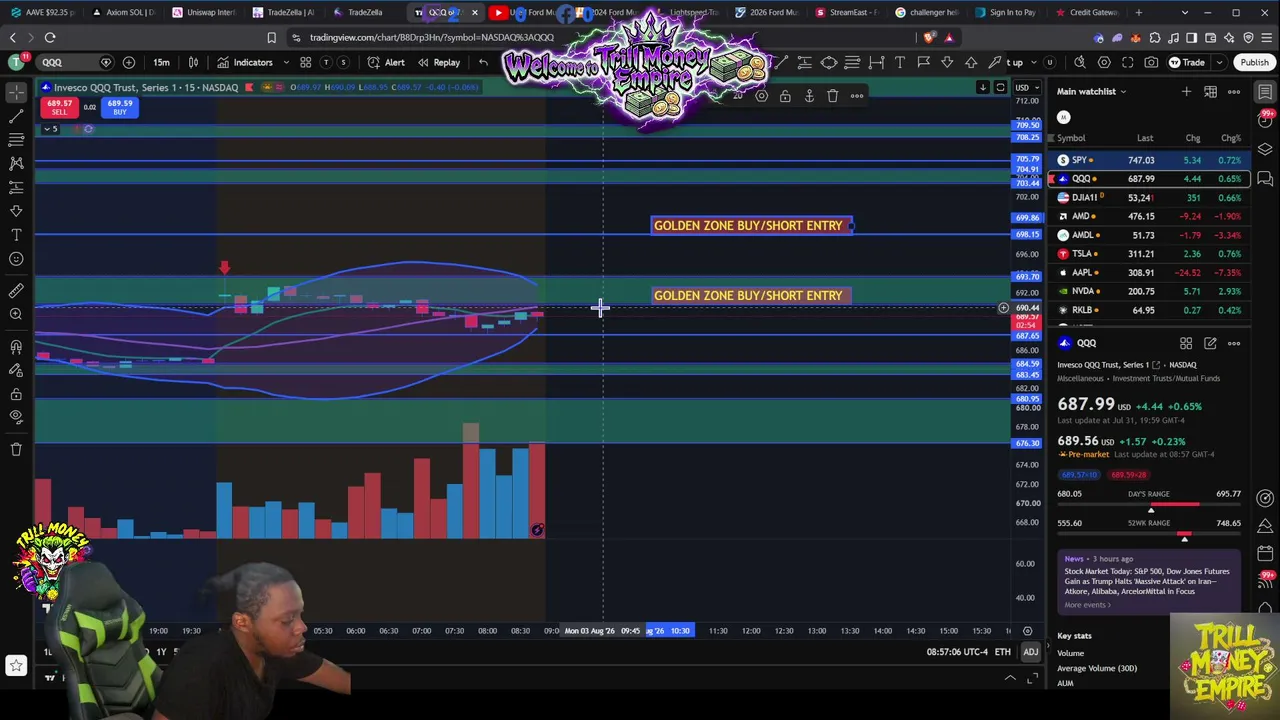Select the TSLA row in the watchlist
Viewport: 1280px width, 720px height.
coord(1148,254)
